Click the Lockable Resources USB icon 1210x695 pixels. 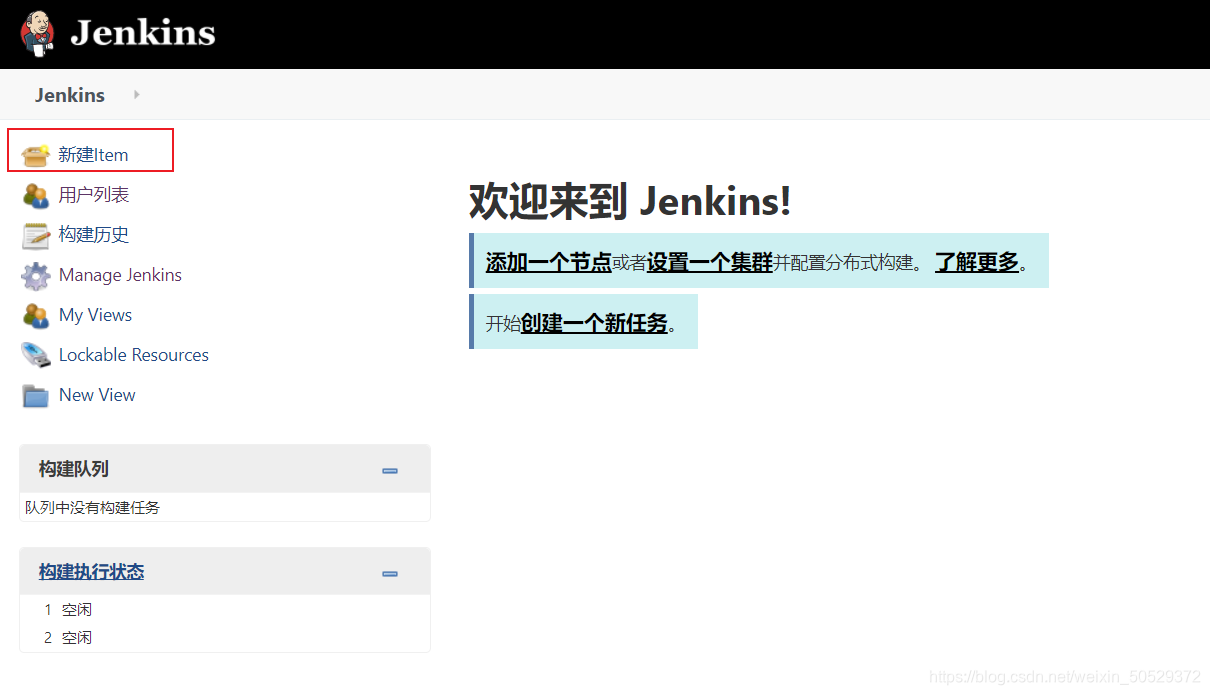pos(36,355)
